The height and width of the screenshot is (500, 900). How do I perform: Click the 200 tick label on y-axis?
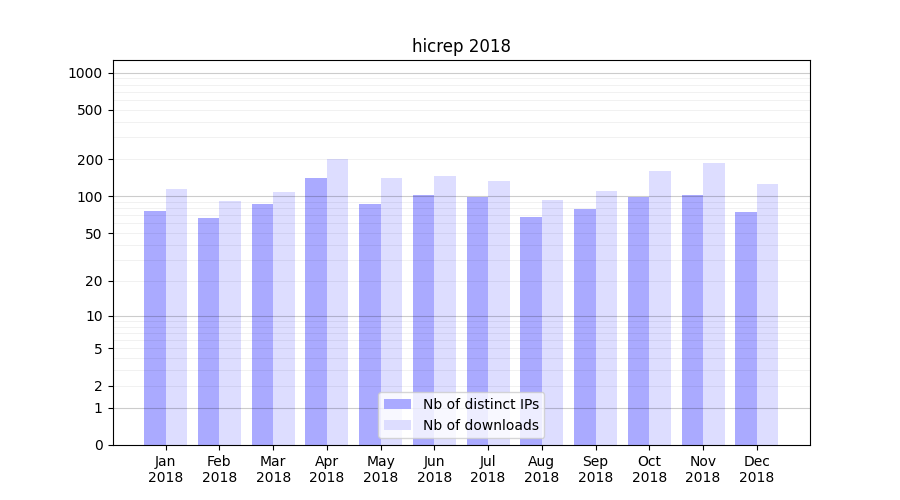coord(91,160)
